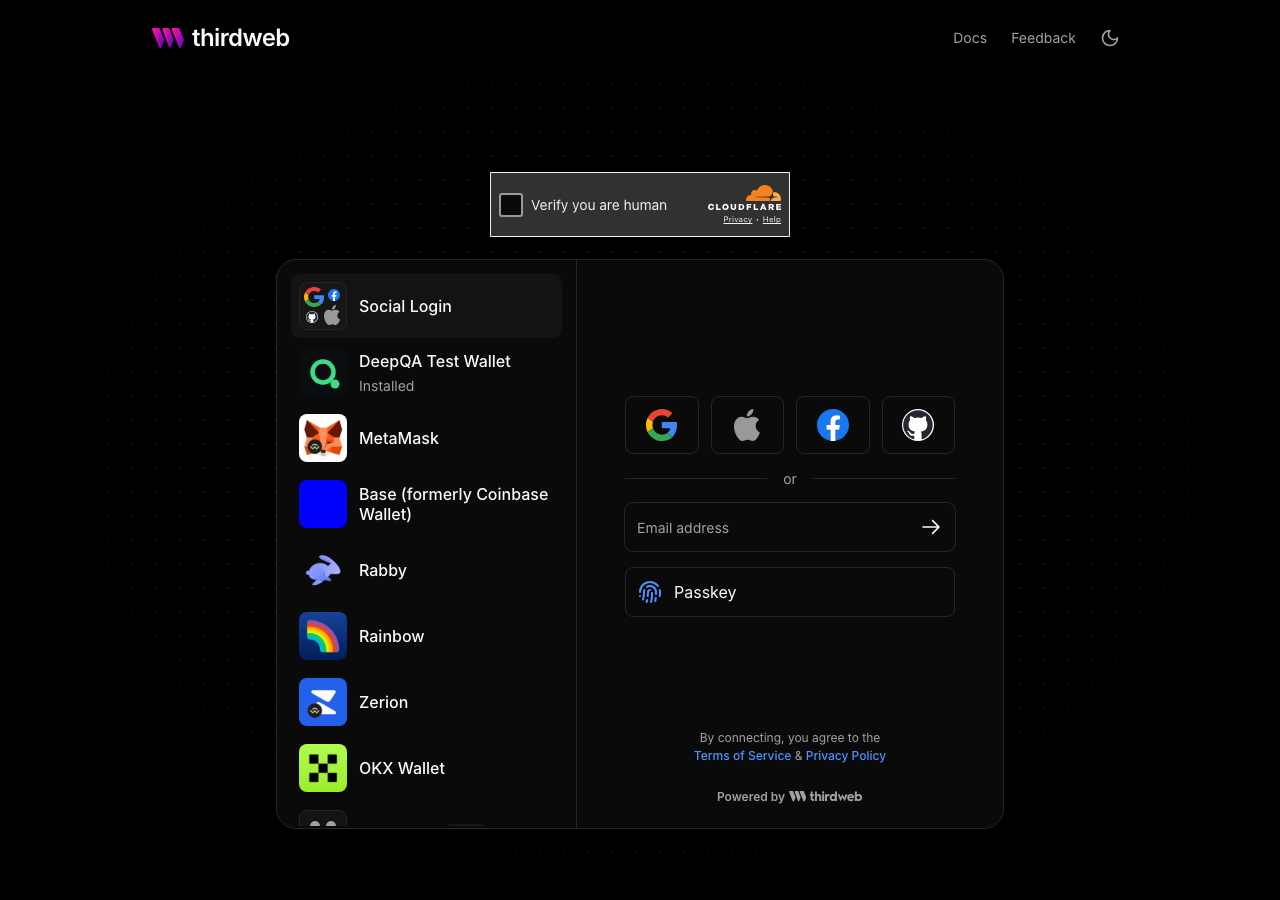Sign in with Google icon button

pos(662,425)
